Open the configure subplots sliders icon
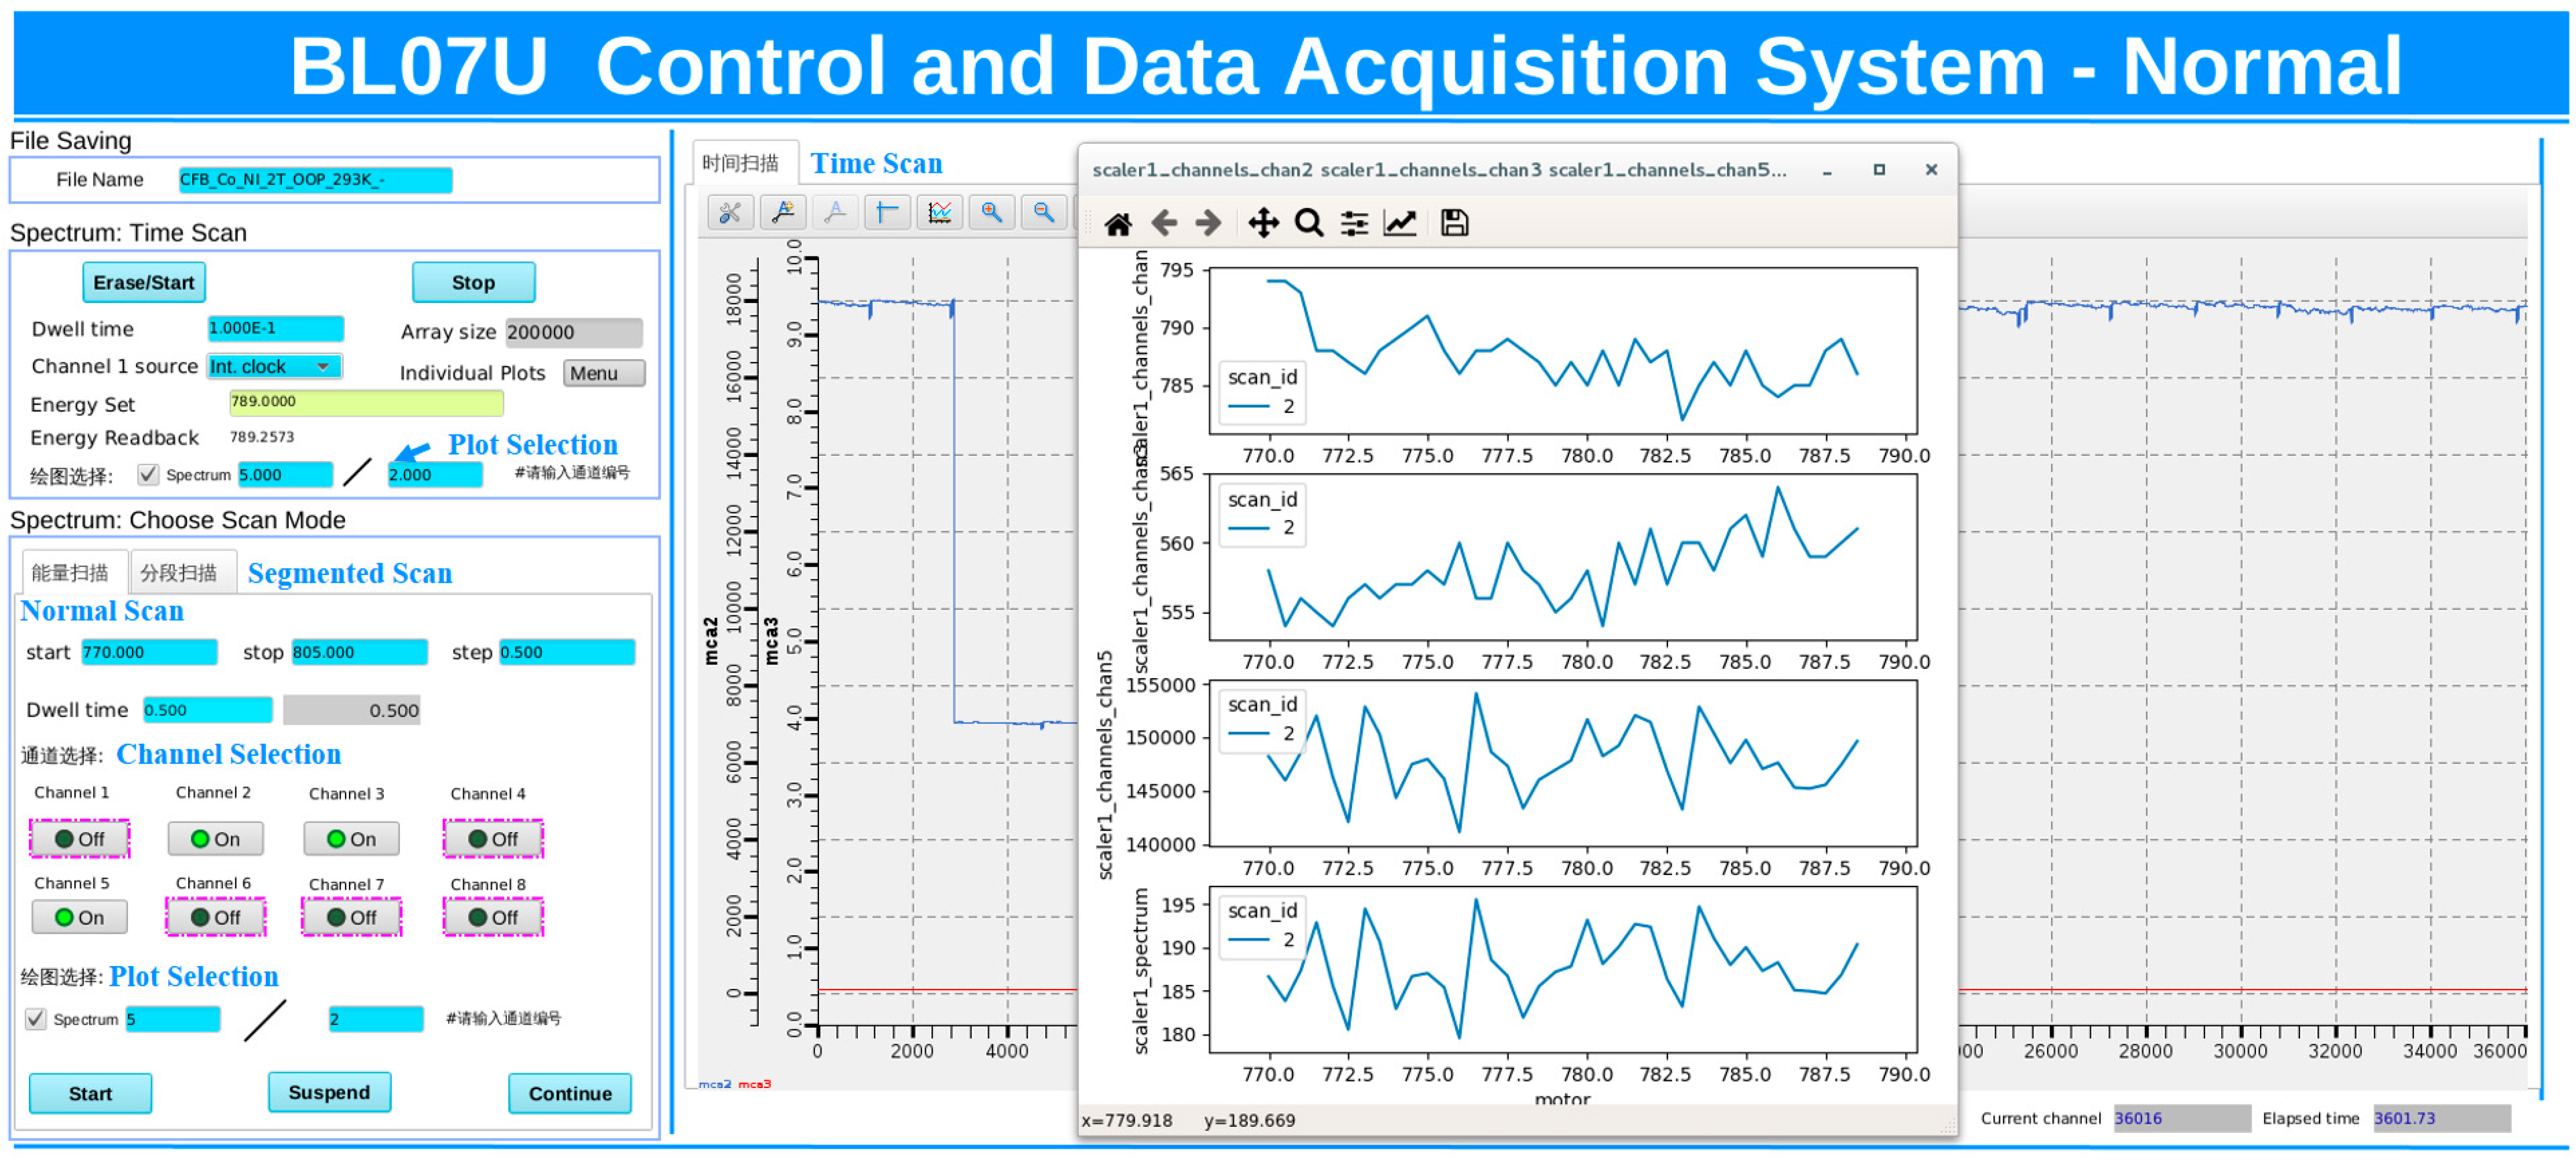The width and height of the screenshot is (2576, 1160). [x=1354, y=223]
